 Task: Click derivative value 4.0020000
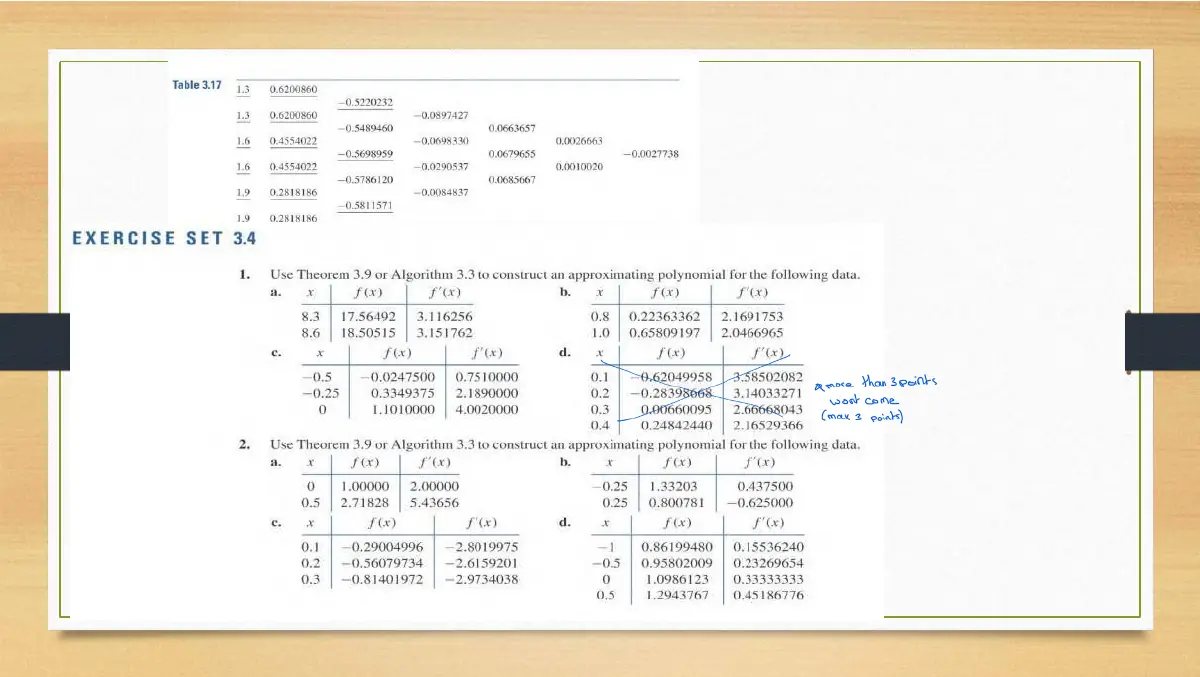[x=487, y=409]
